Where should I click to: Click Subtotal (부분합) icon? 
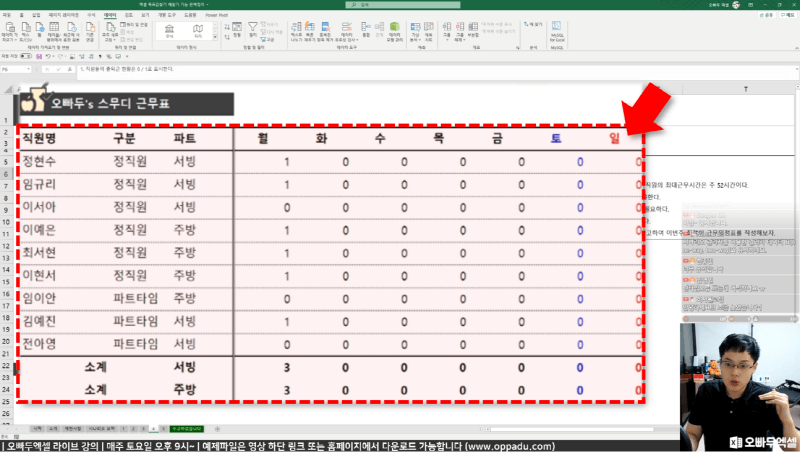pos(473,31)
